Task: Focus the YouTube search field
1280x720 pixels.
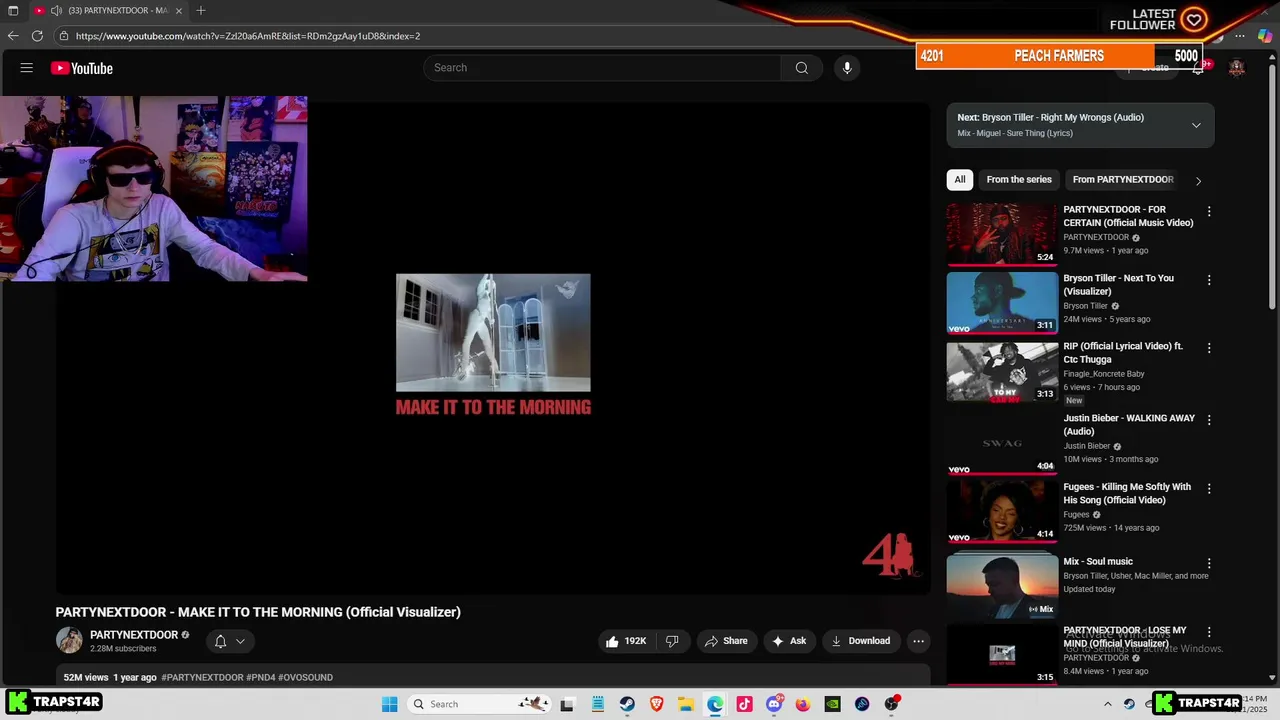Action: (602, 68)
